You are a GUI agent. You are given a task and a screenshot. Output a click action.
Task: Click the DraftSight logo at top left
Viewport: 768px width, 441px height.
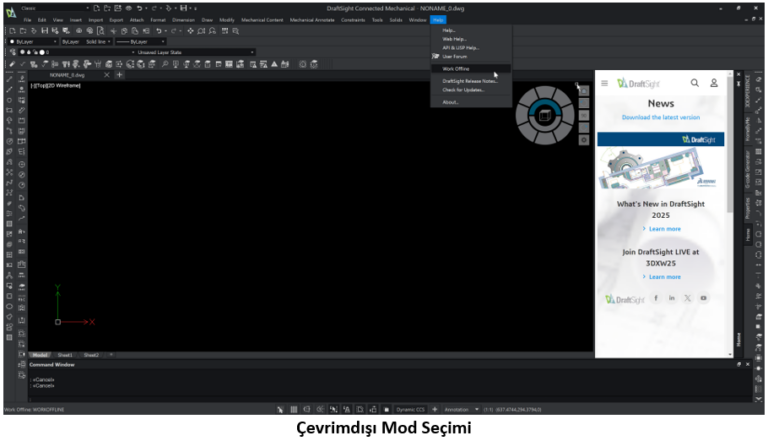[x=9, y=12]
